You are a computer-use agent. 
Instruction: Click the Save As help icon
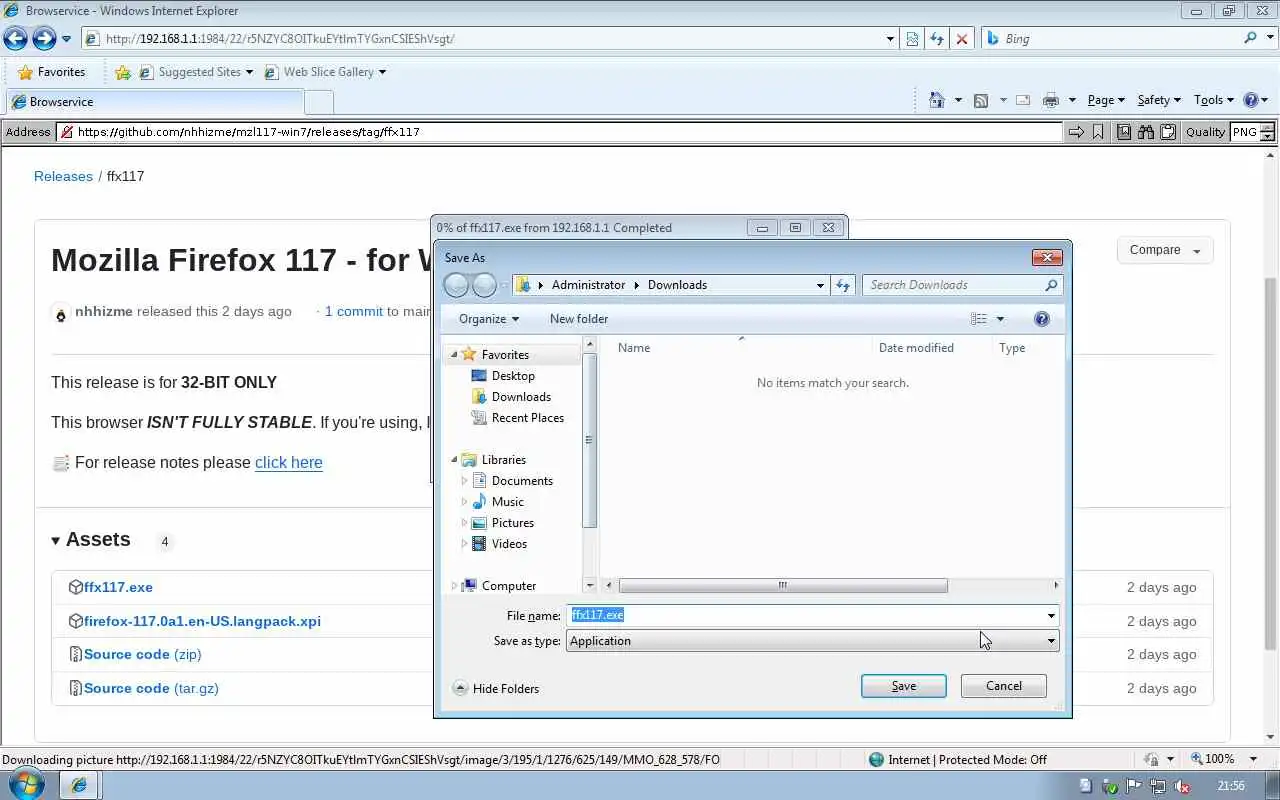tap(1042, 319)
